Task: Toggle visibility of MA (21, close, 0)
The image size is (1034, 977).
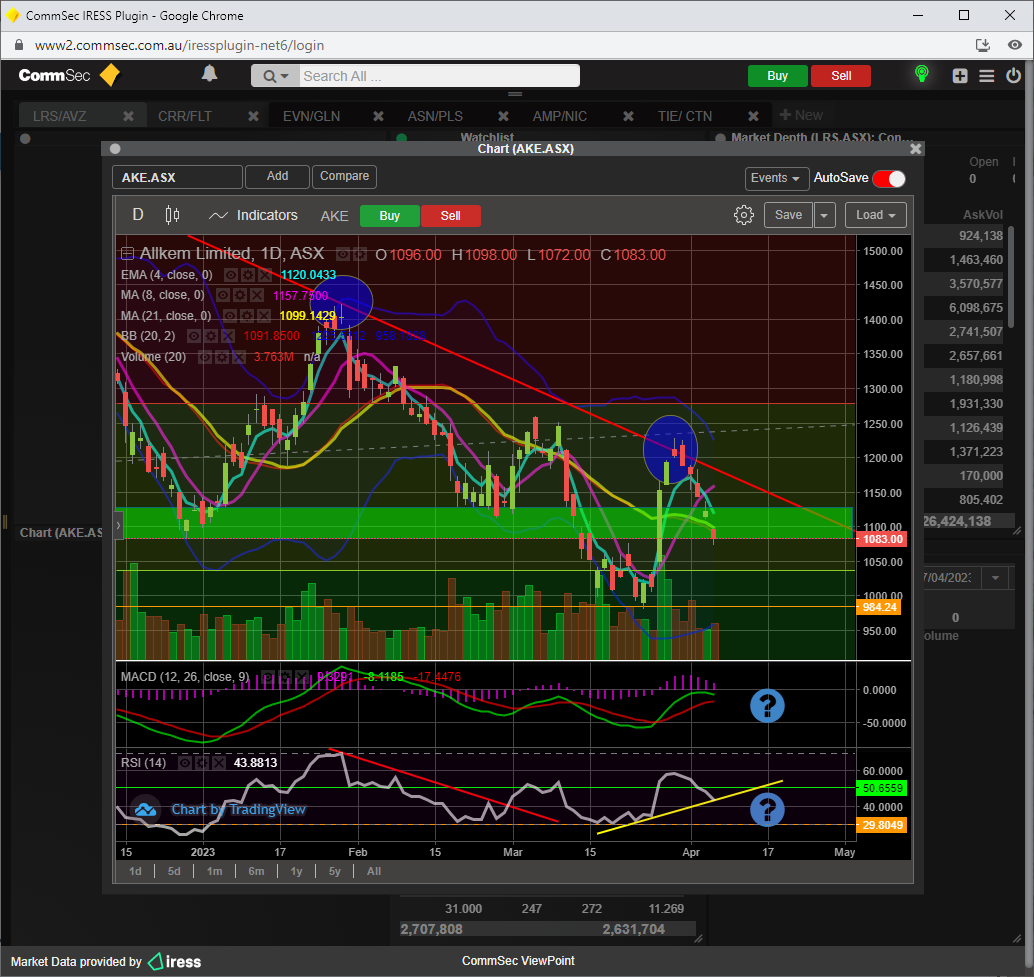Action: click(x=230, y=316)
